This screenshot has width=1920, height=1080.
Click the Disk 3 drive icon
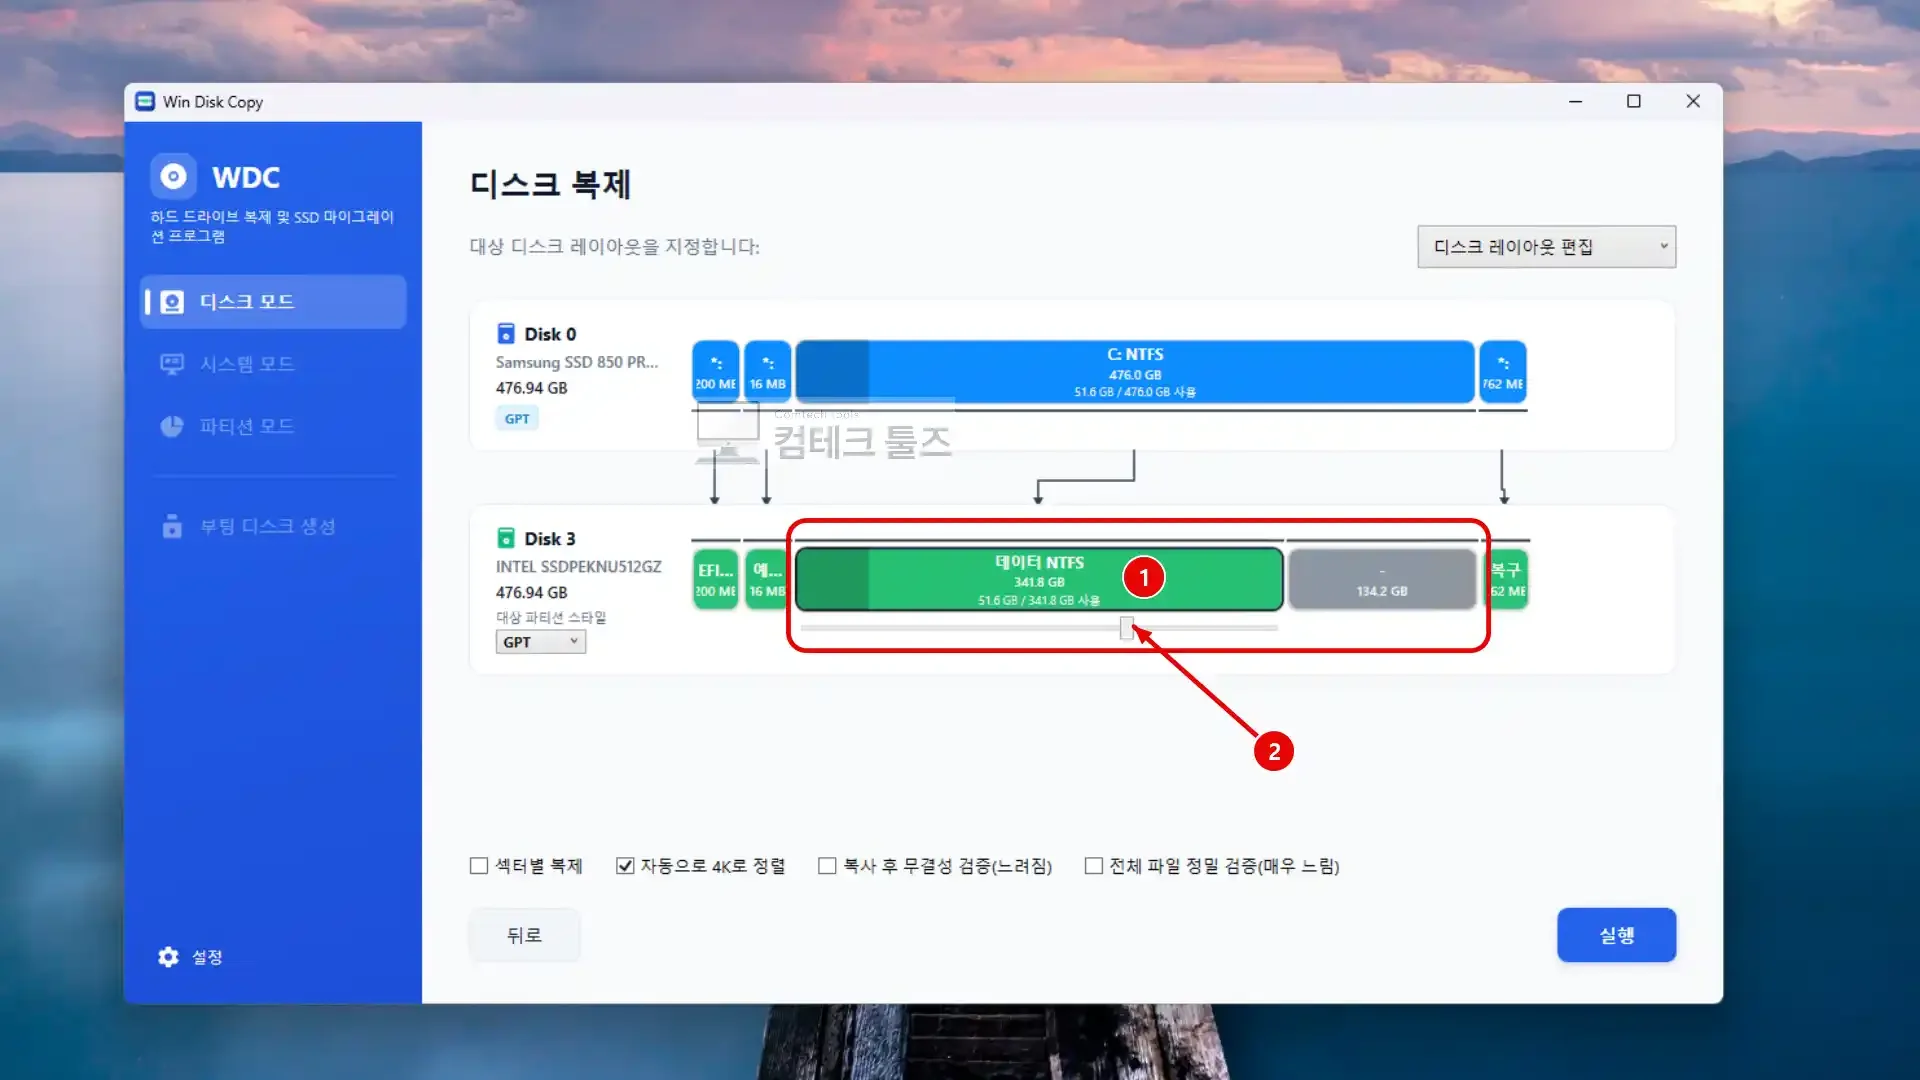coord(506,538)
